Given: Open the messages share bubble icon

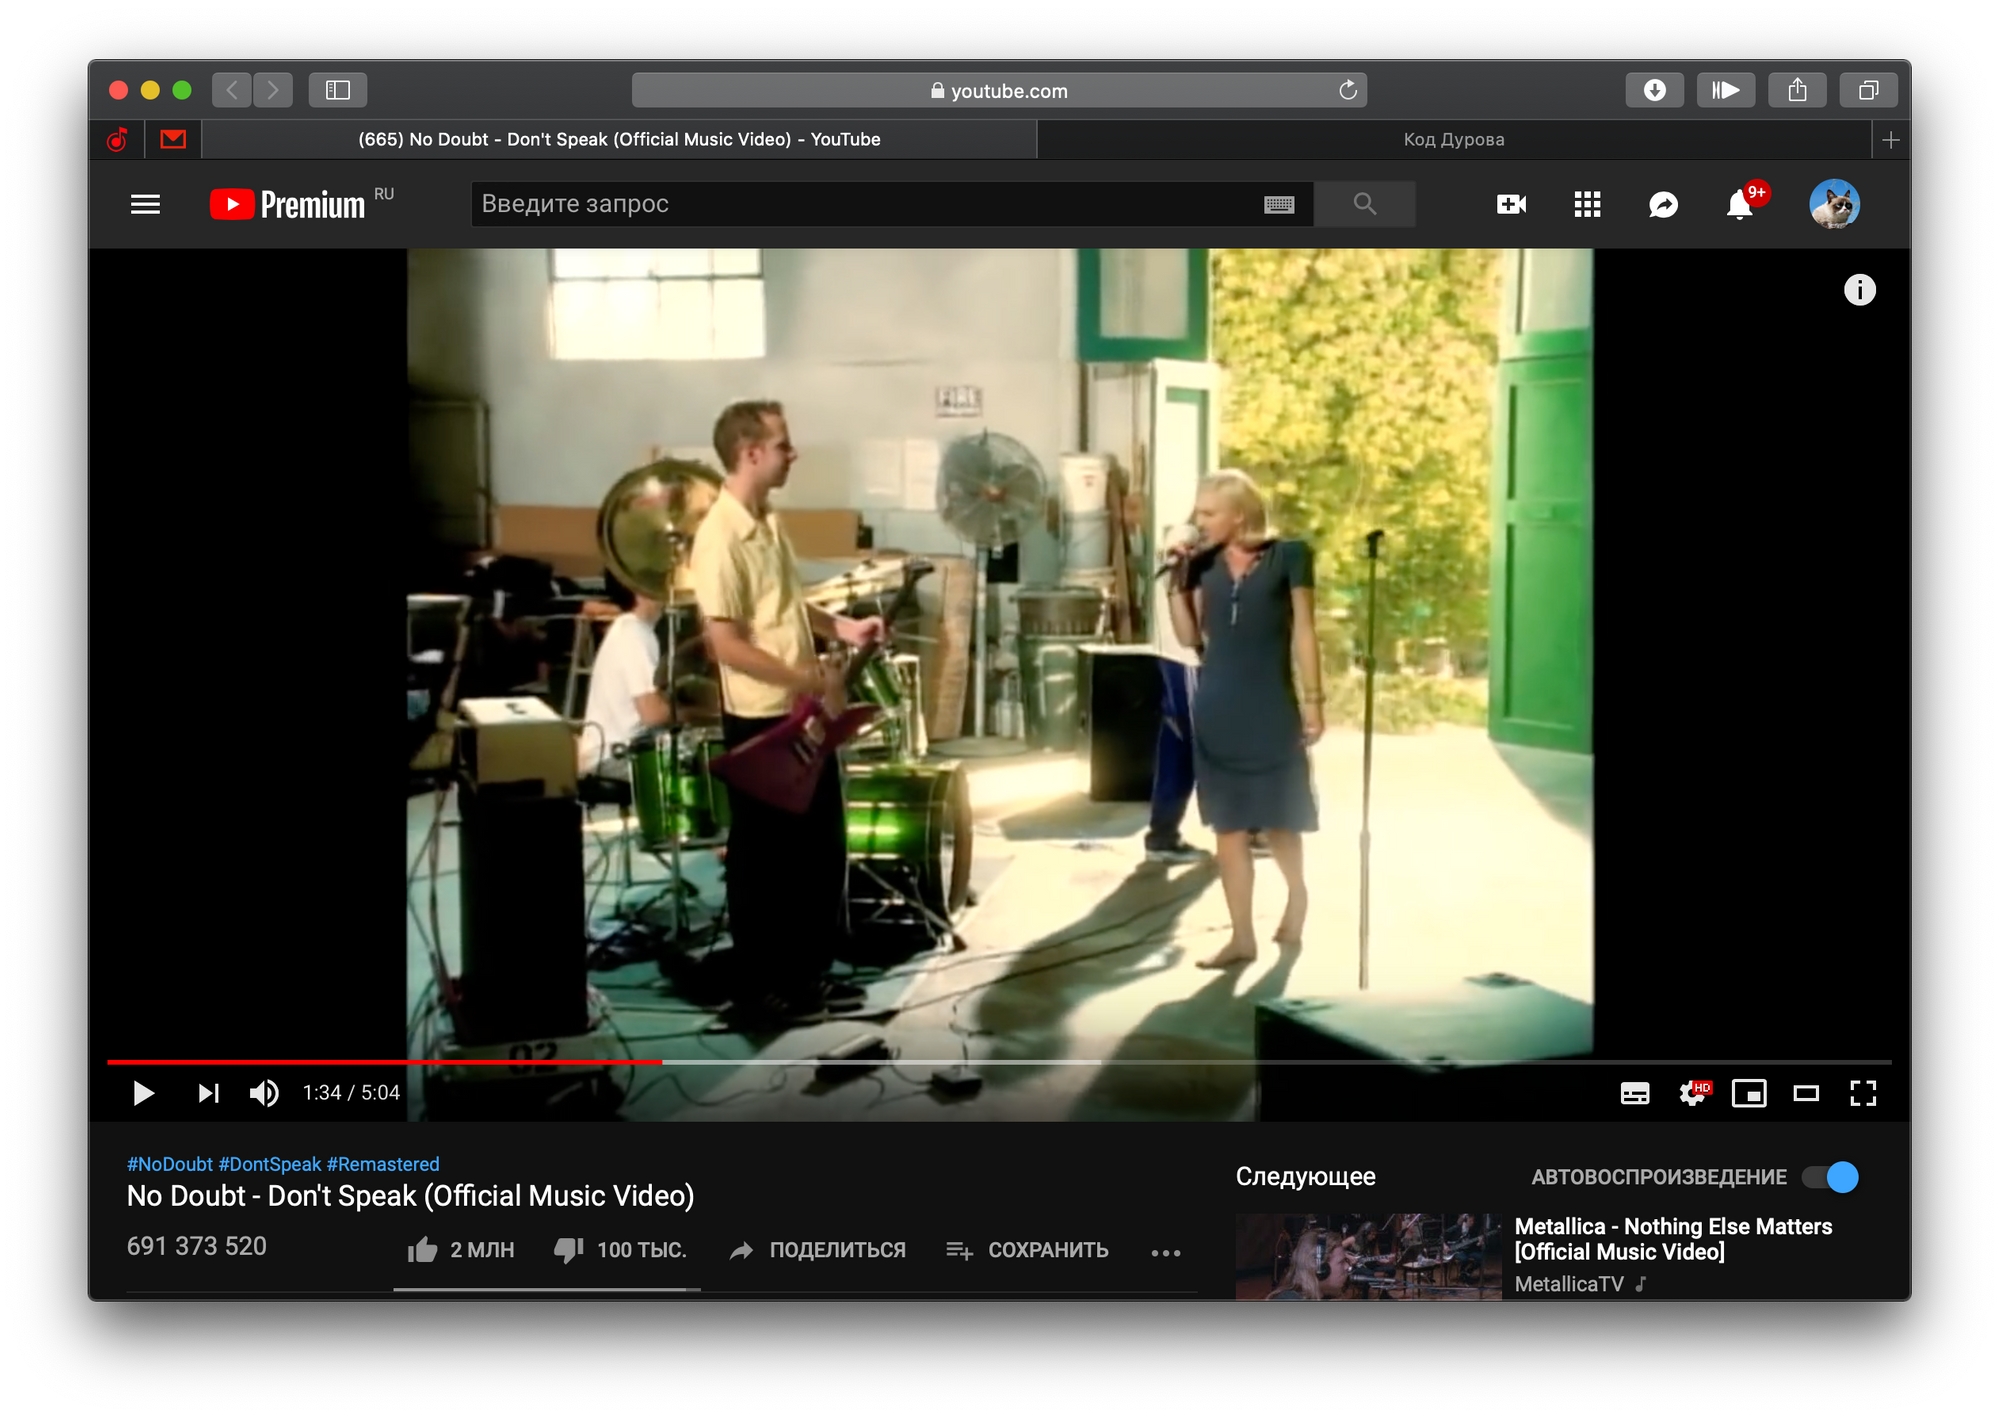Looking at the screenshot, I should point(1663,204).
